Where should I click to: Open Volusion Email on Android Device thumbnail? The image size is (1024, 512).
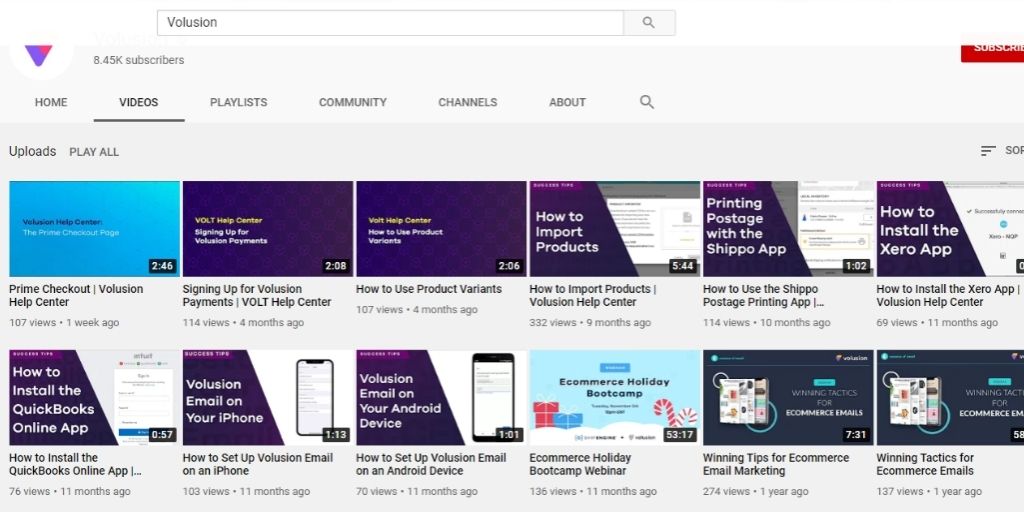coord(441,398)
